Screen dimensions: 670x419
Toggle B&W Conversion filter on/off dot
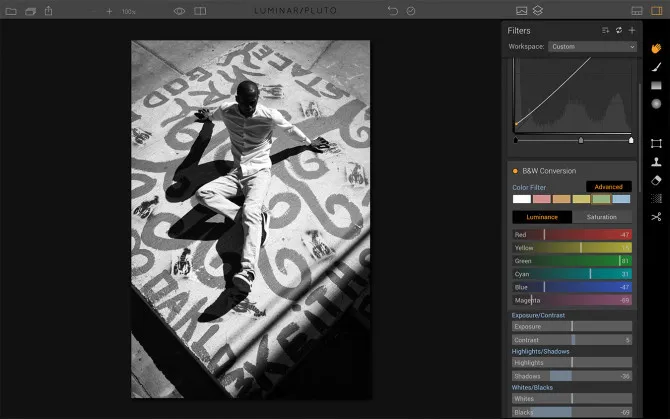click(x=515, y=171)
